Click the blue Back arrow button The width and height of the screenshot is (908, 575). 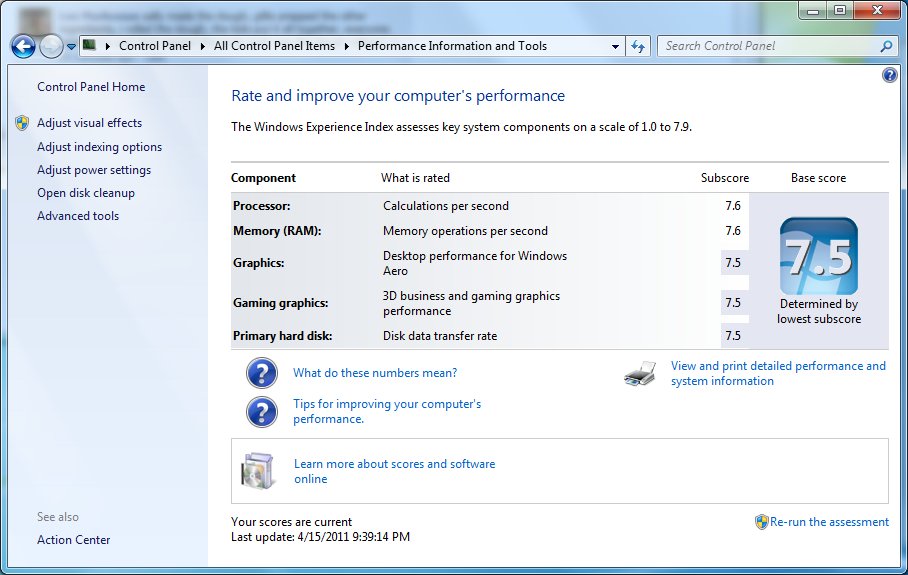tap(23, 46)
